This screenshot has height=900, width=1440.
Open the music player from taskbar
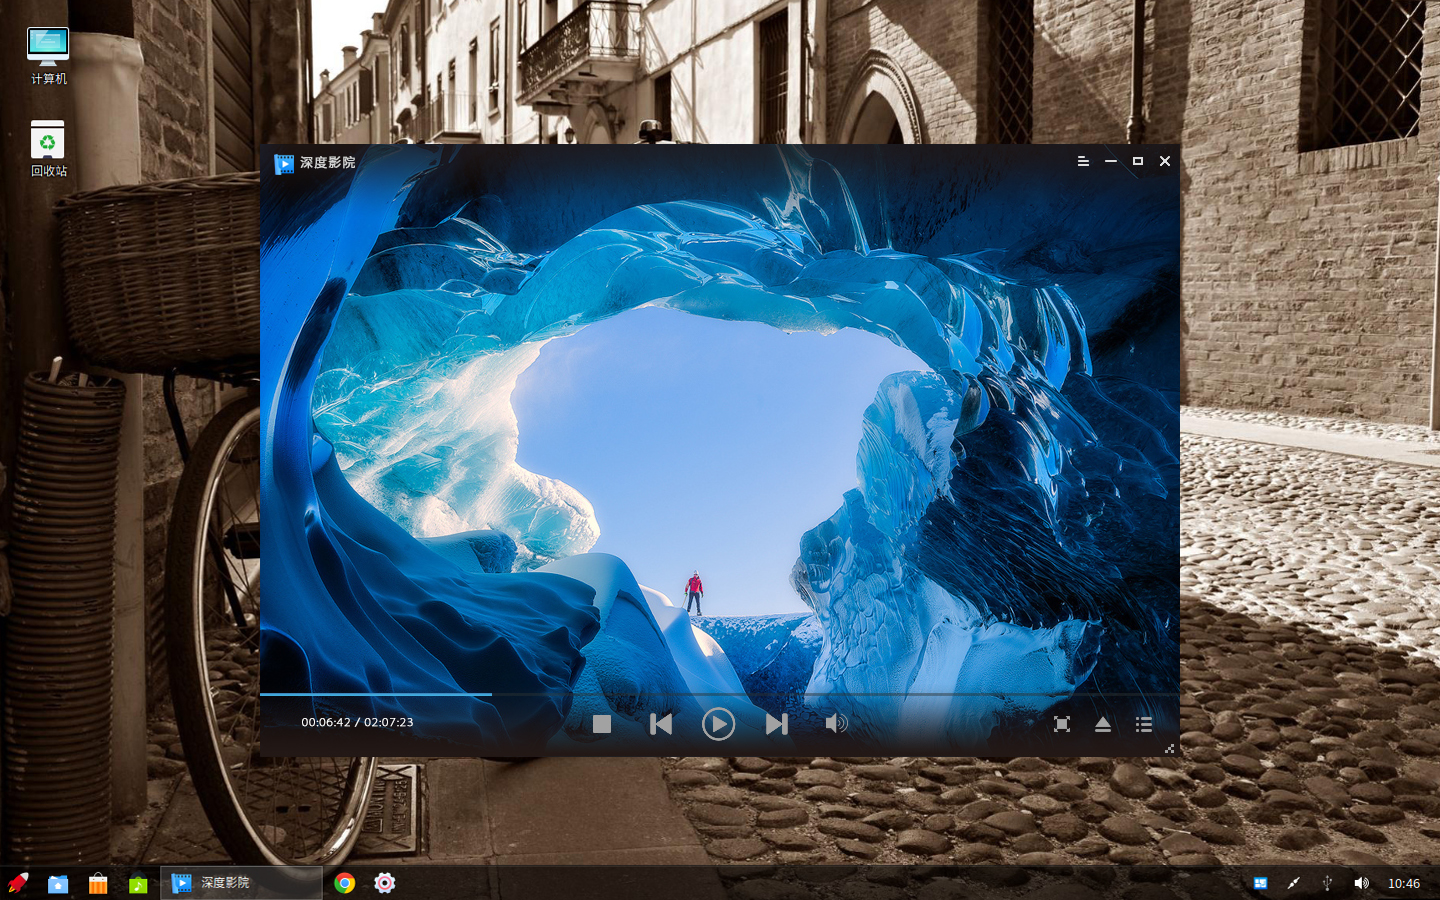click(138, 883)
